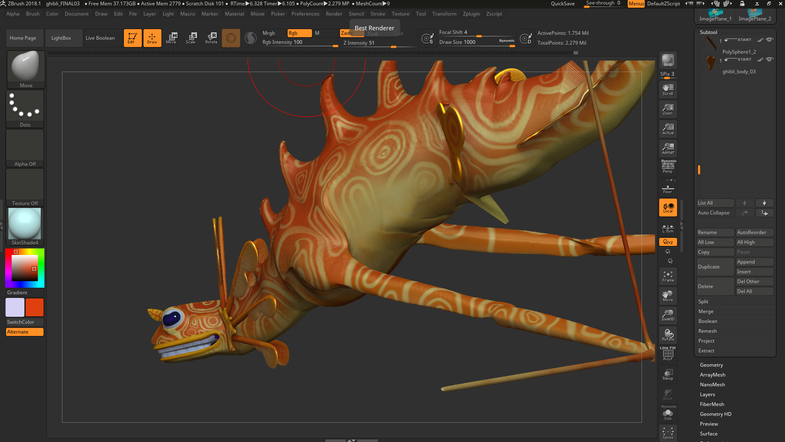This screenshot has height=442, width=785.
Task: Open the Texture Off slot
Action: [x=25, y=187]
